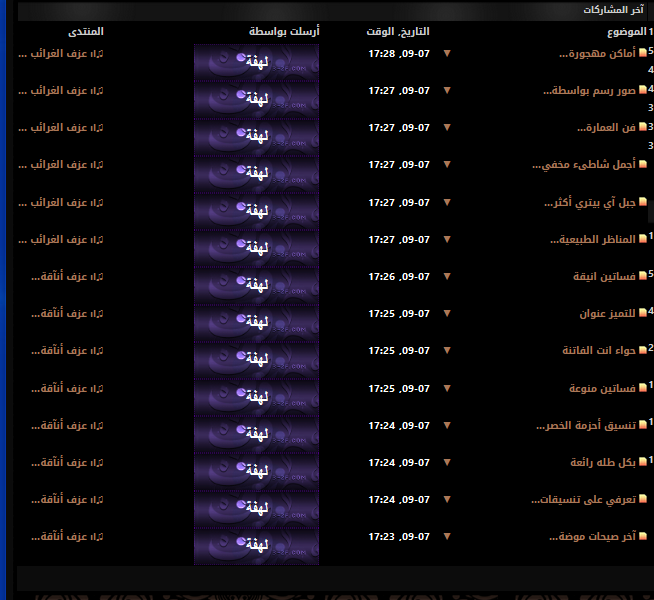Viewport: 654px width, 600px height.
Task: Open the arrow next to the 17:23 post
Action: (447, 536)
